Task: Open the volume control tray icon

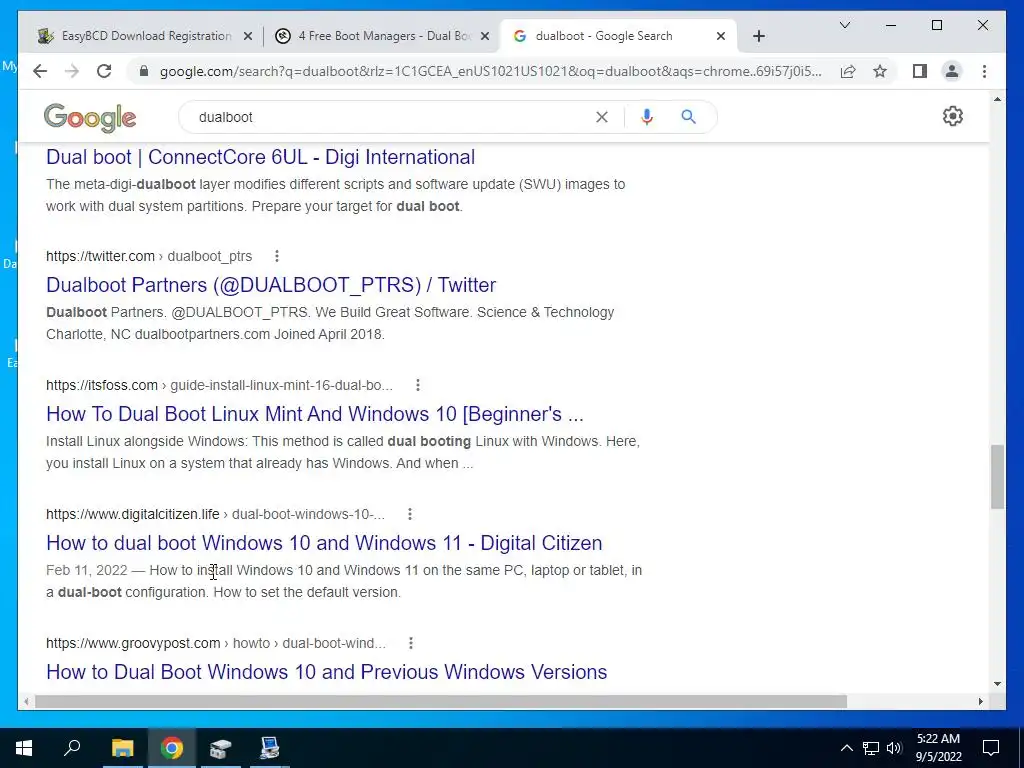Action: pyautogui.click(x=894, y=748)
